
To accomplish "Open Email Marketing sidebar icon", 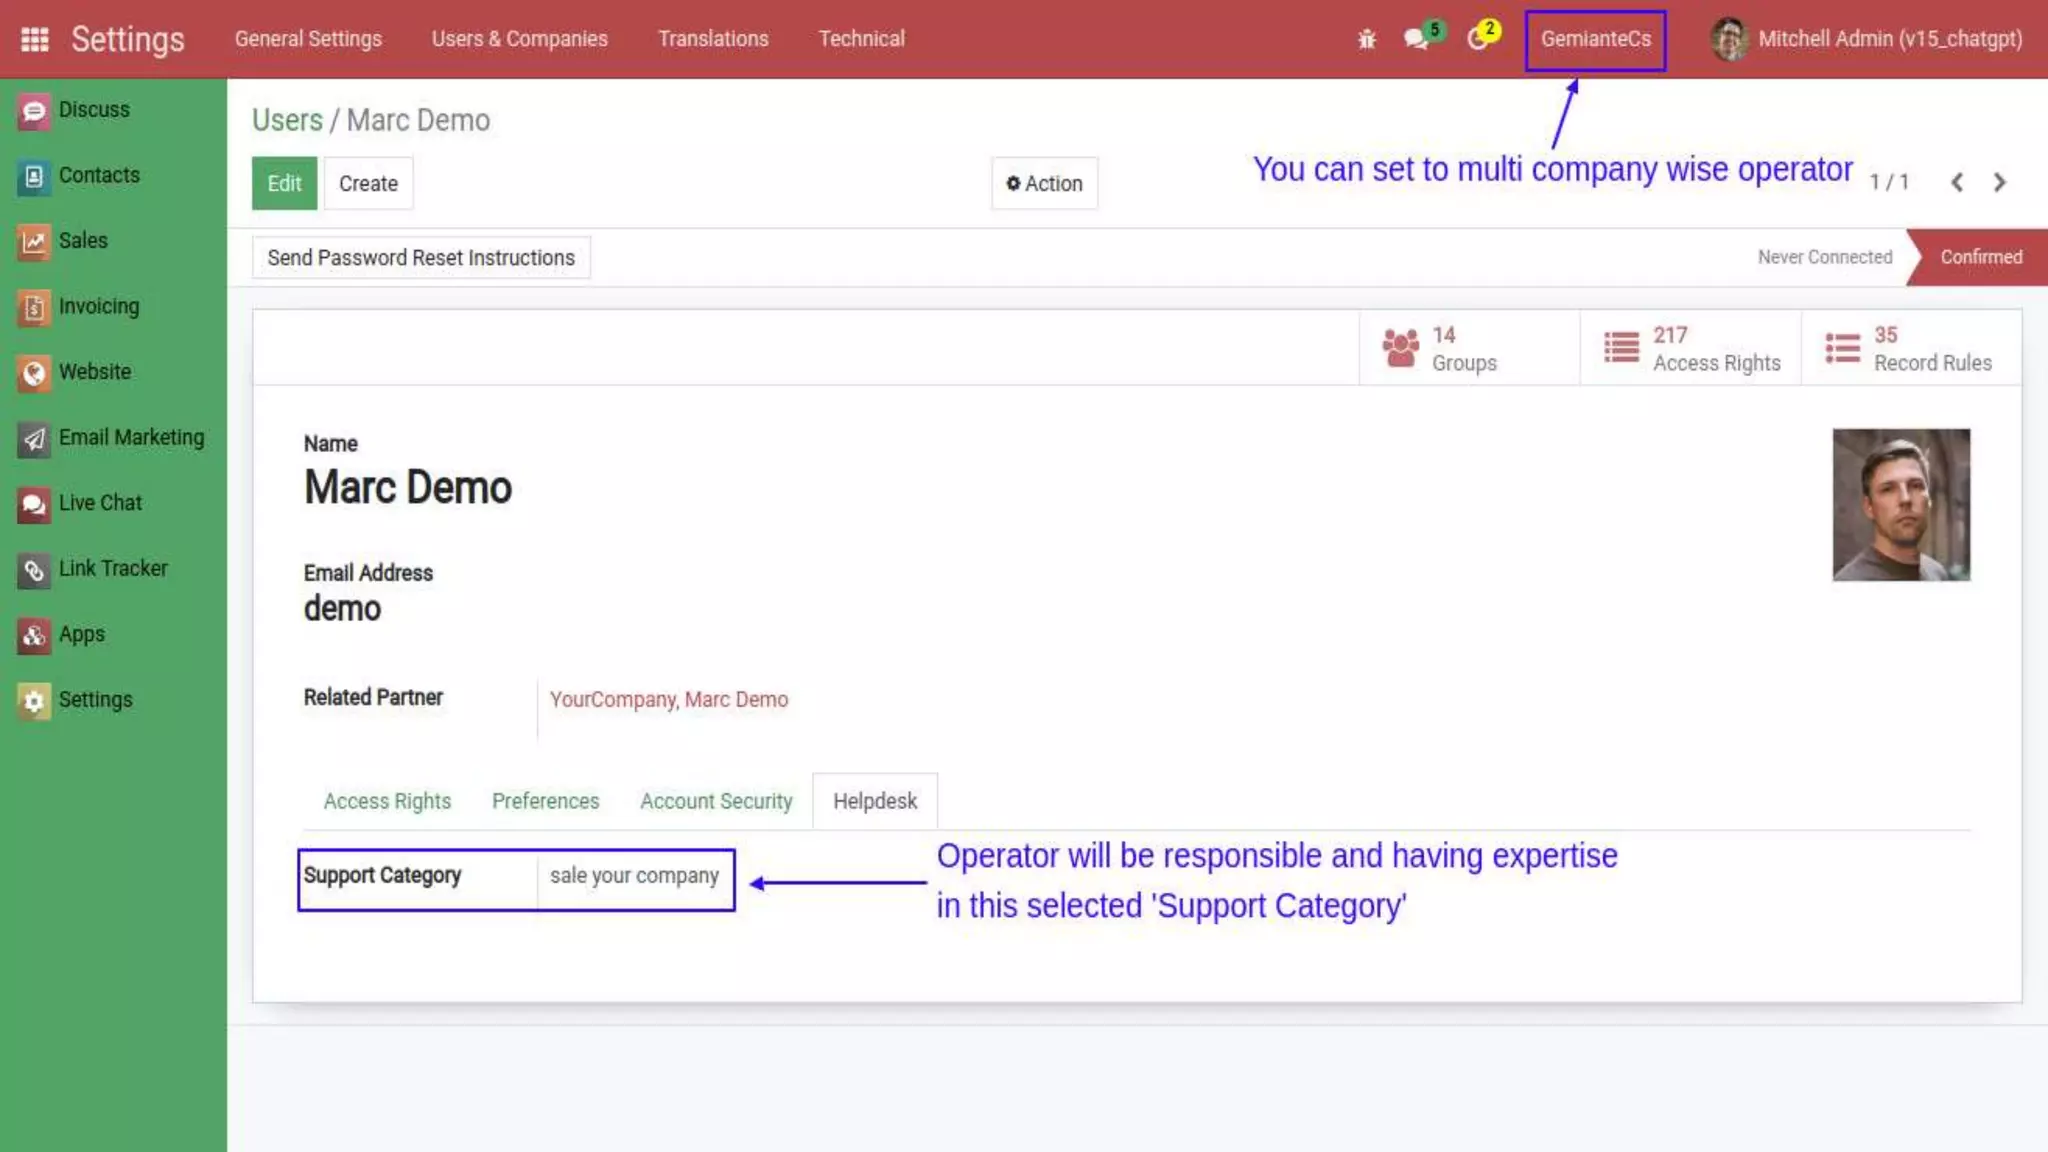I will 33,438.
